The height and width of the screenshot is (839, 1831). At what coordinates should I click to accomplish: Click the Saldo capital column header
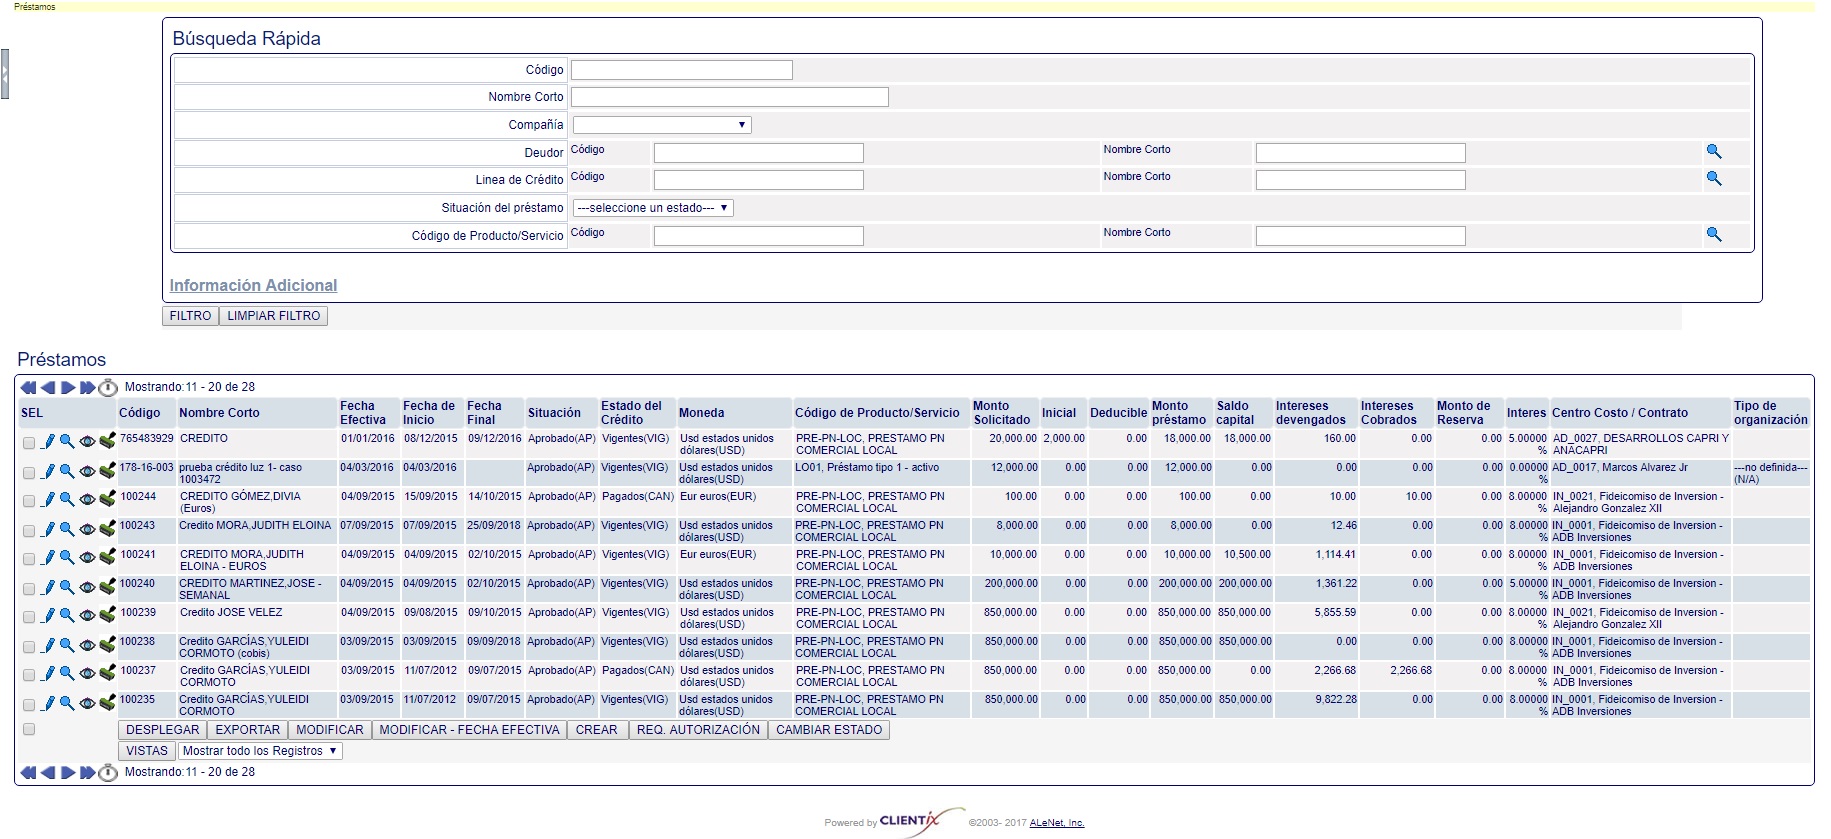pyautogui.click(x=1235, y=413)
